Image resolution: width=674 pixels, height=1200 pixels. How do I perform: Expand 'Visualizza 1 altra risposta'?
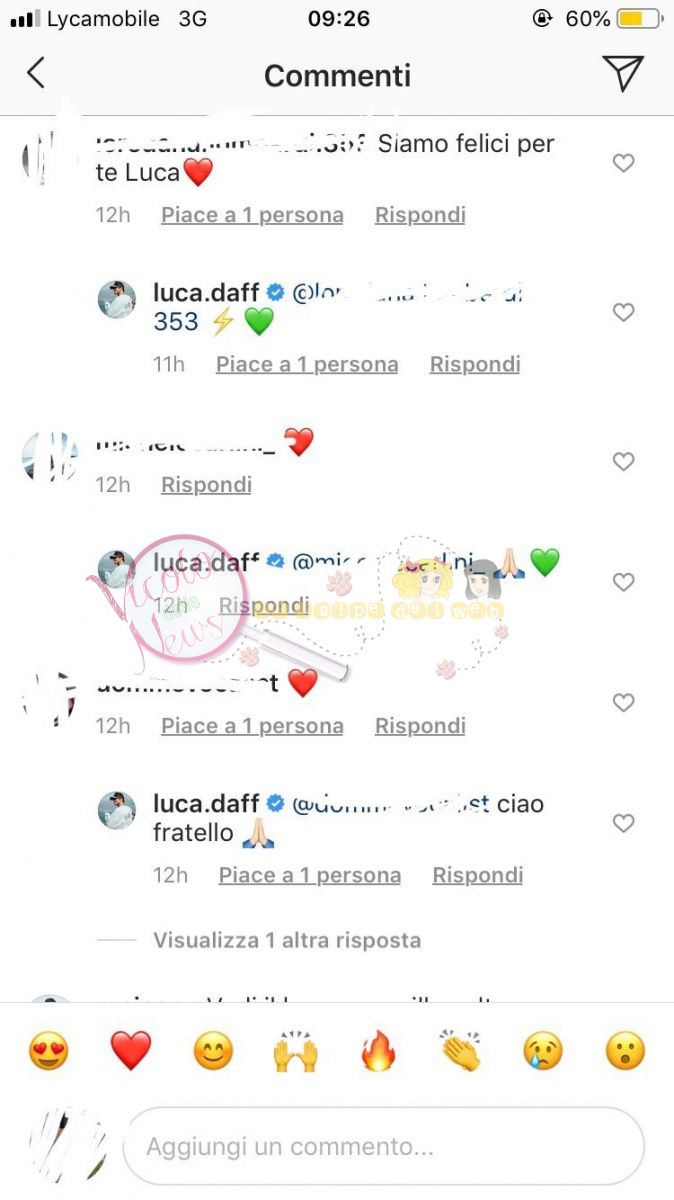(287, 940)
